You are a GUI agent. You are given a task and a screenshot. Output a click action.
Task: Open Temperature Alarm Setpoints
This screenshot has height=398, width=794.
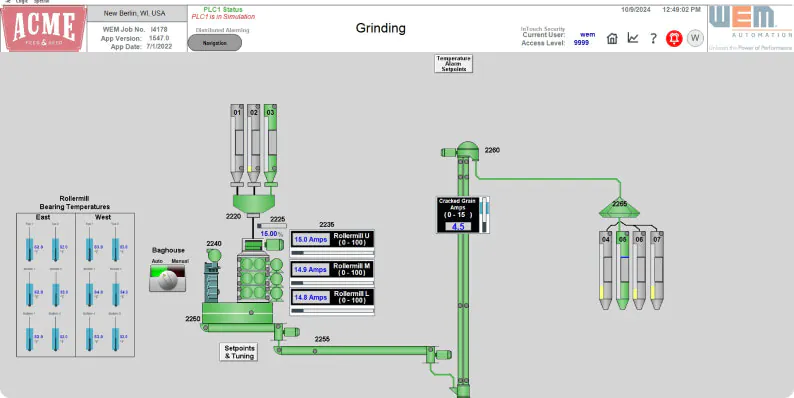[454, 64]
